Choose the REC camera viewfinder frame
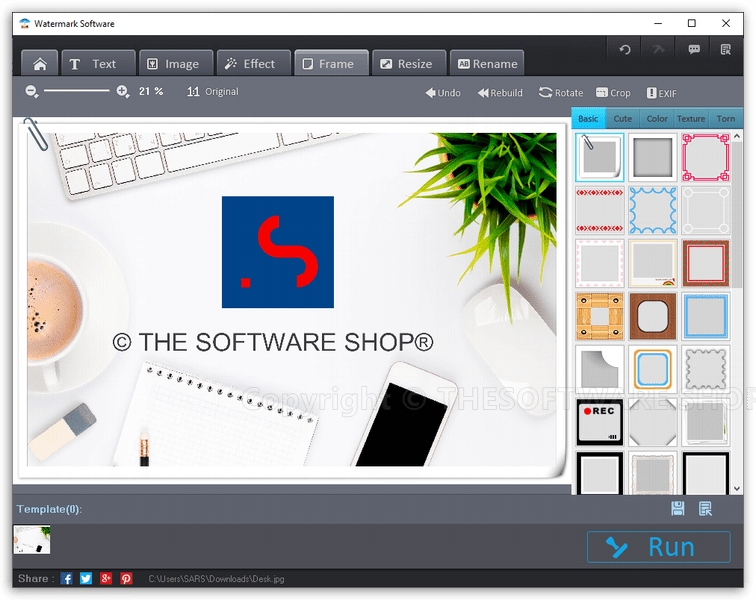Screen dimensions: 756x600 600,422
